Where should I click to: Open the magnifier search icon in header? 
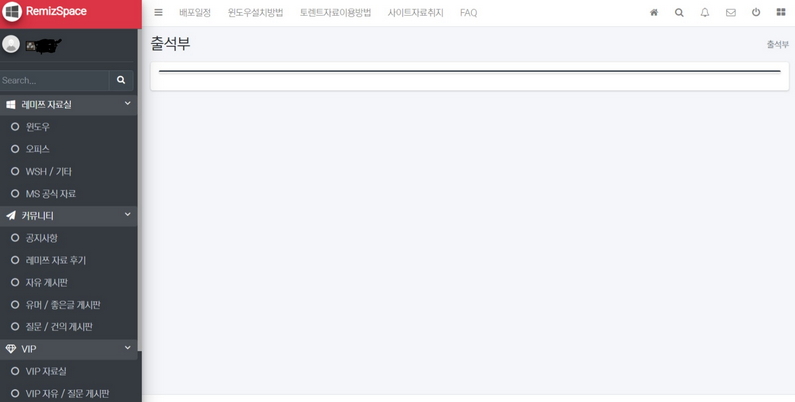point(679,13)
